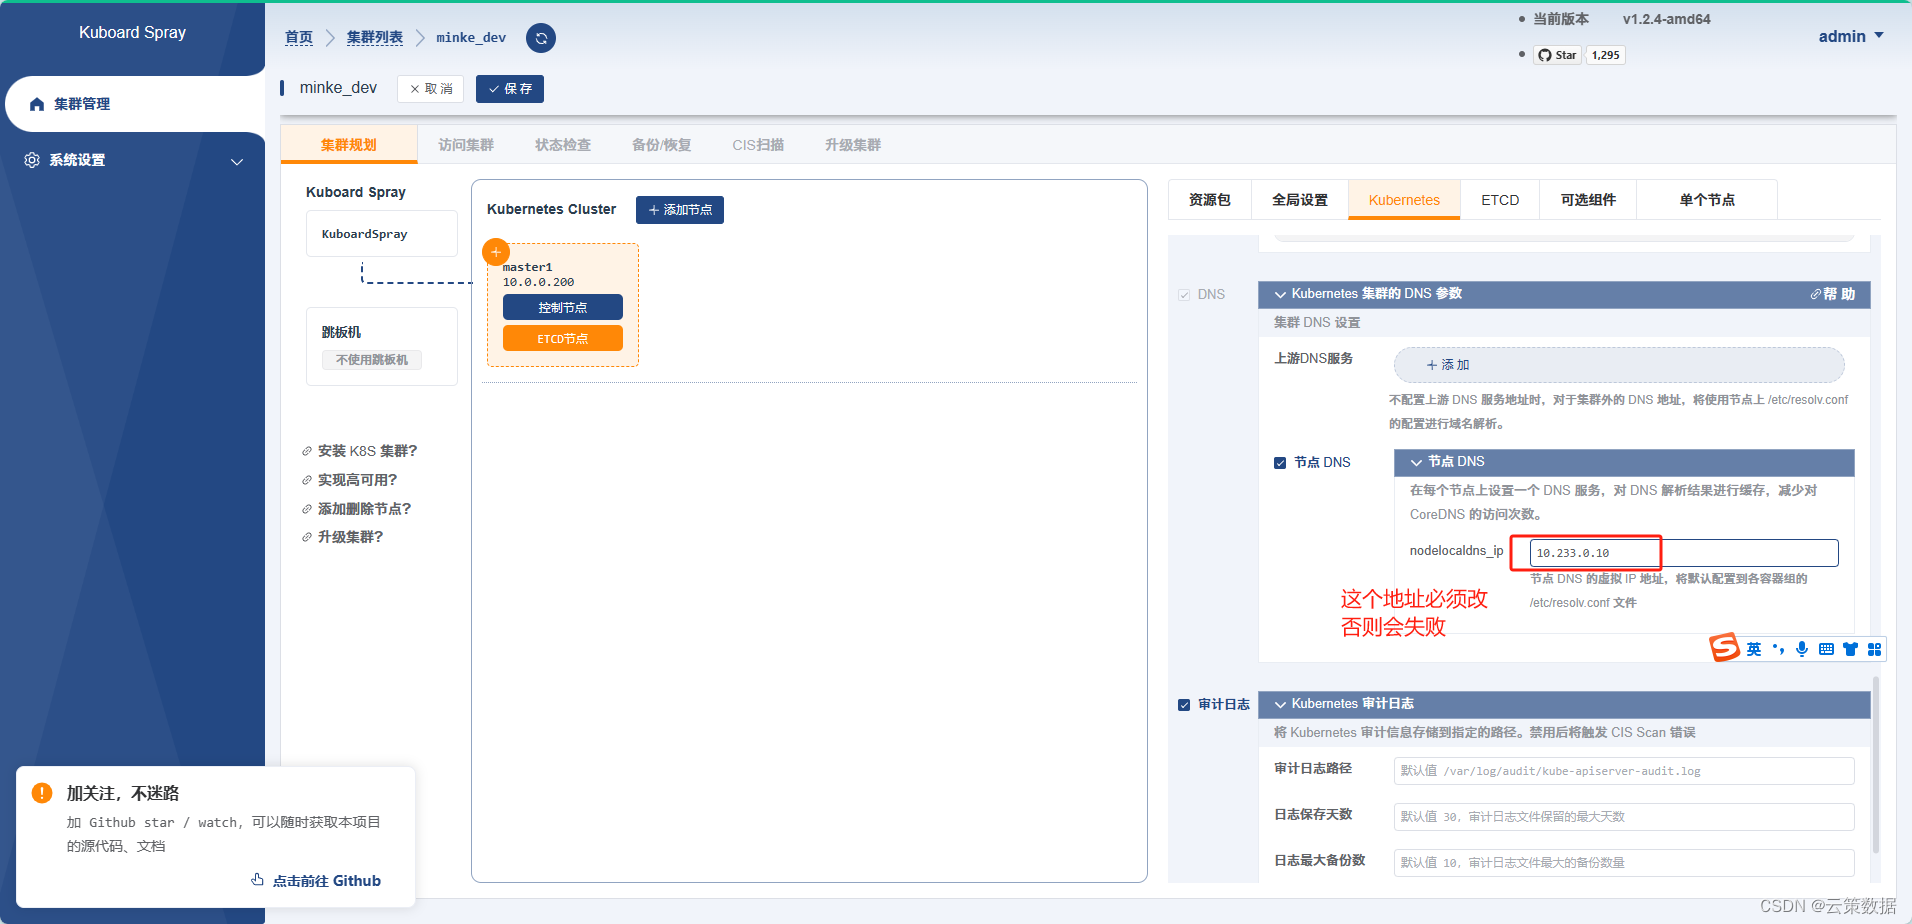The height and width of the screenshot is (924, 1912).
Task: Click the refresh icon beside minke_dev breadcrumb
Action: (541, 38)
